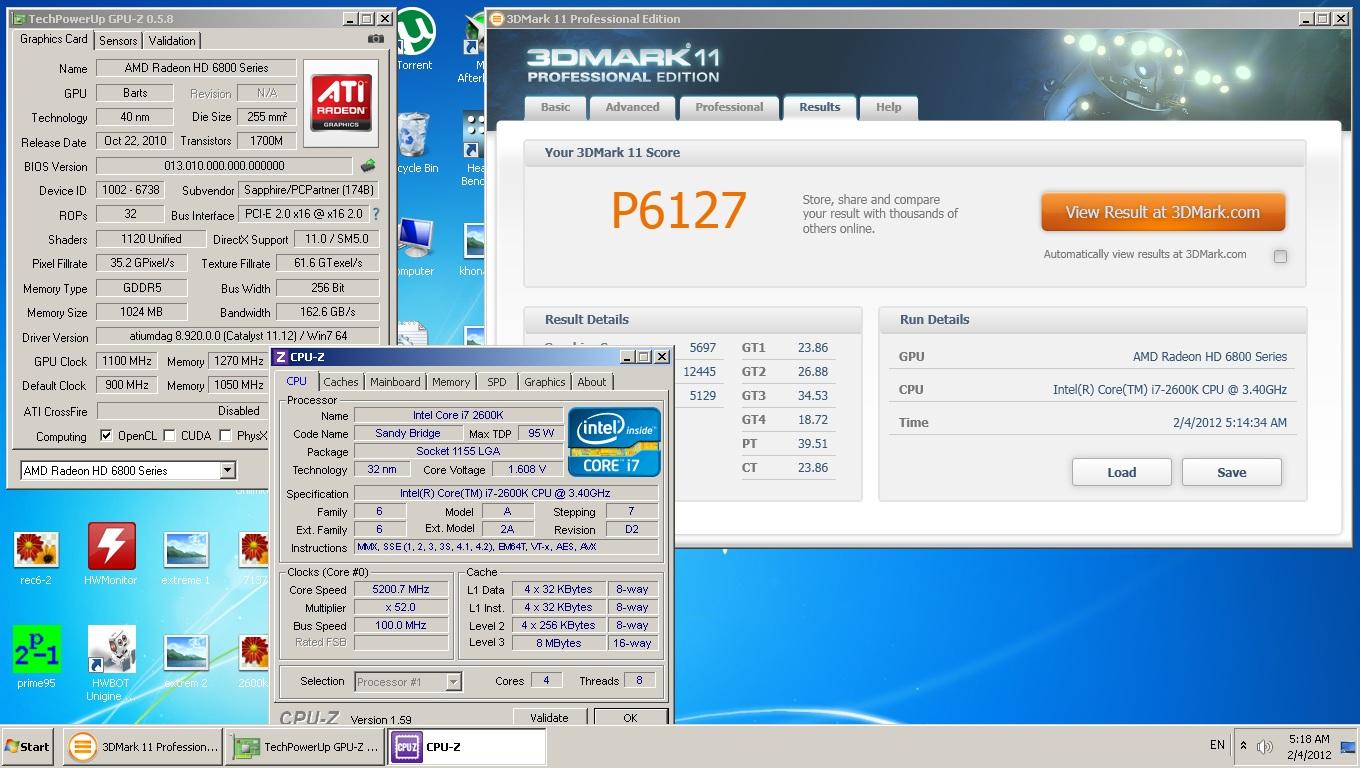Click the Multiplier x 52.0 value

pos(400,608)
